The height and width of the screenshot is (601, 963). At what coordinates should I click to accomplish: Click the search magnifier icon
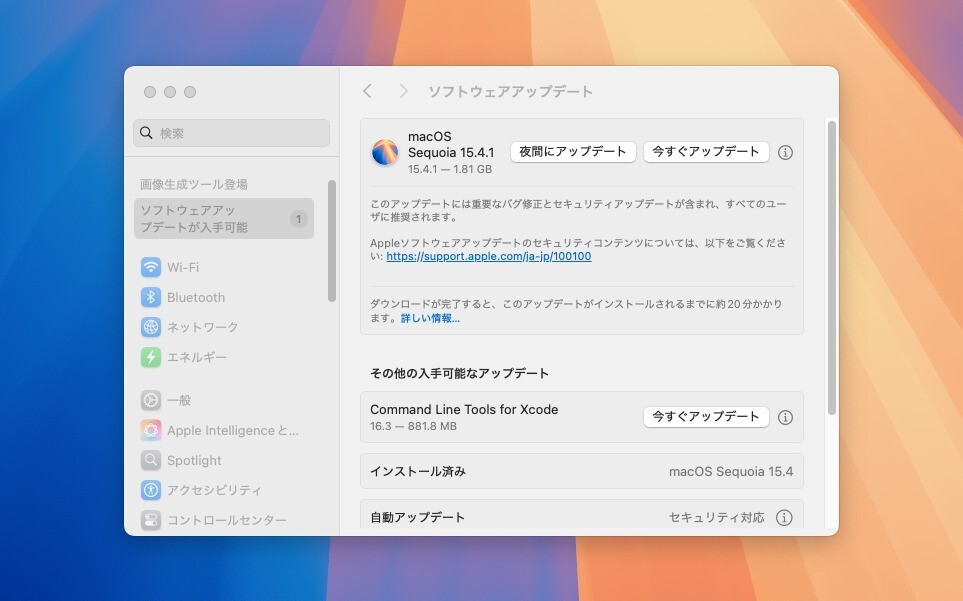pos(146,133)
